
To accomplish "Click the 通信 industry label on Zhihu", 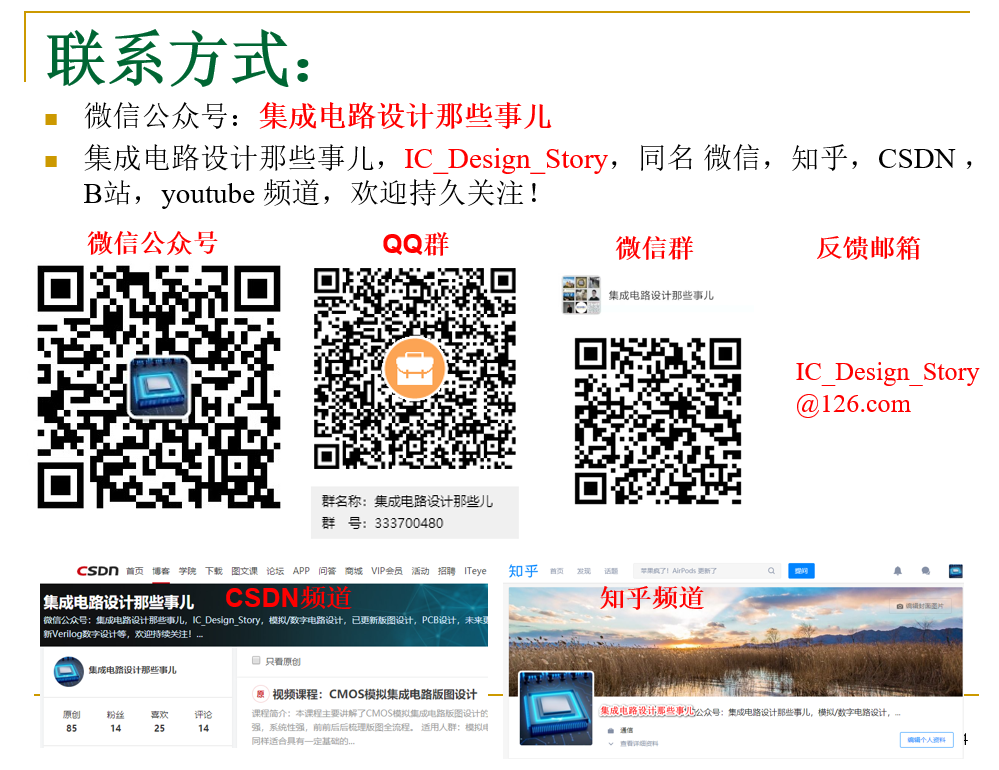I will [627, 731].
